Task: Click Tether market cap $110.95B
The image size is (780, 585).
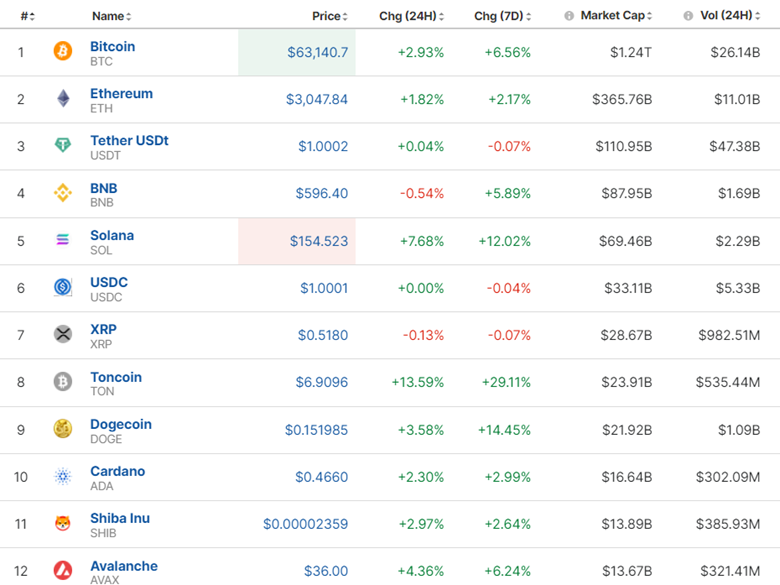Action: coord(624,146)
